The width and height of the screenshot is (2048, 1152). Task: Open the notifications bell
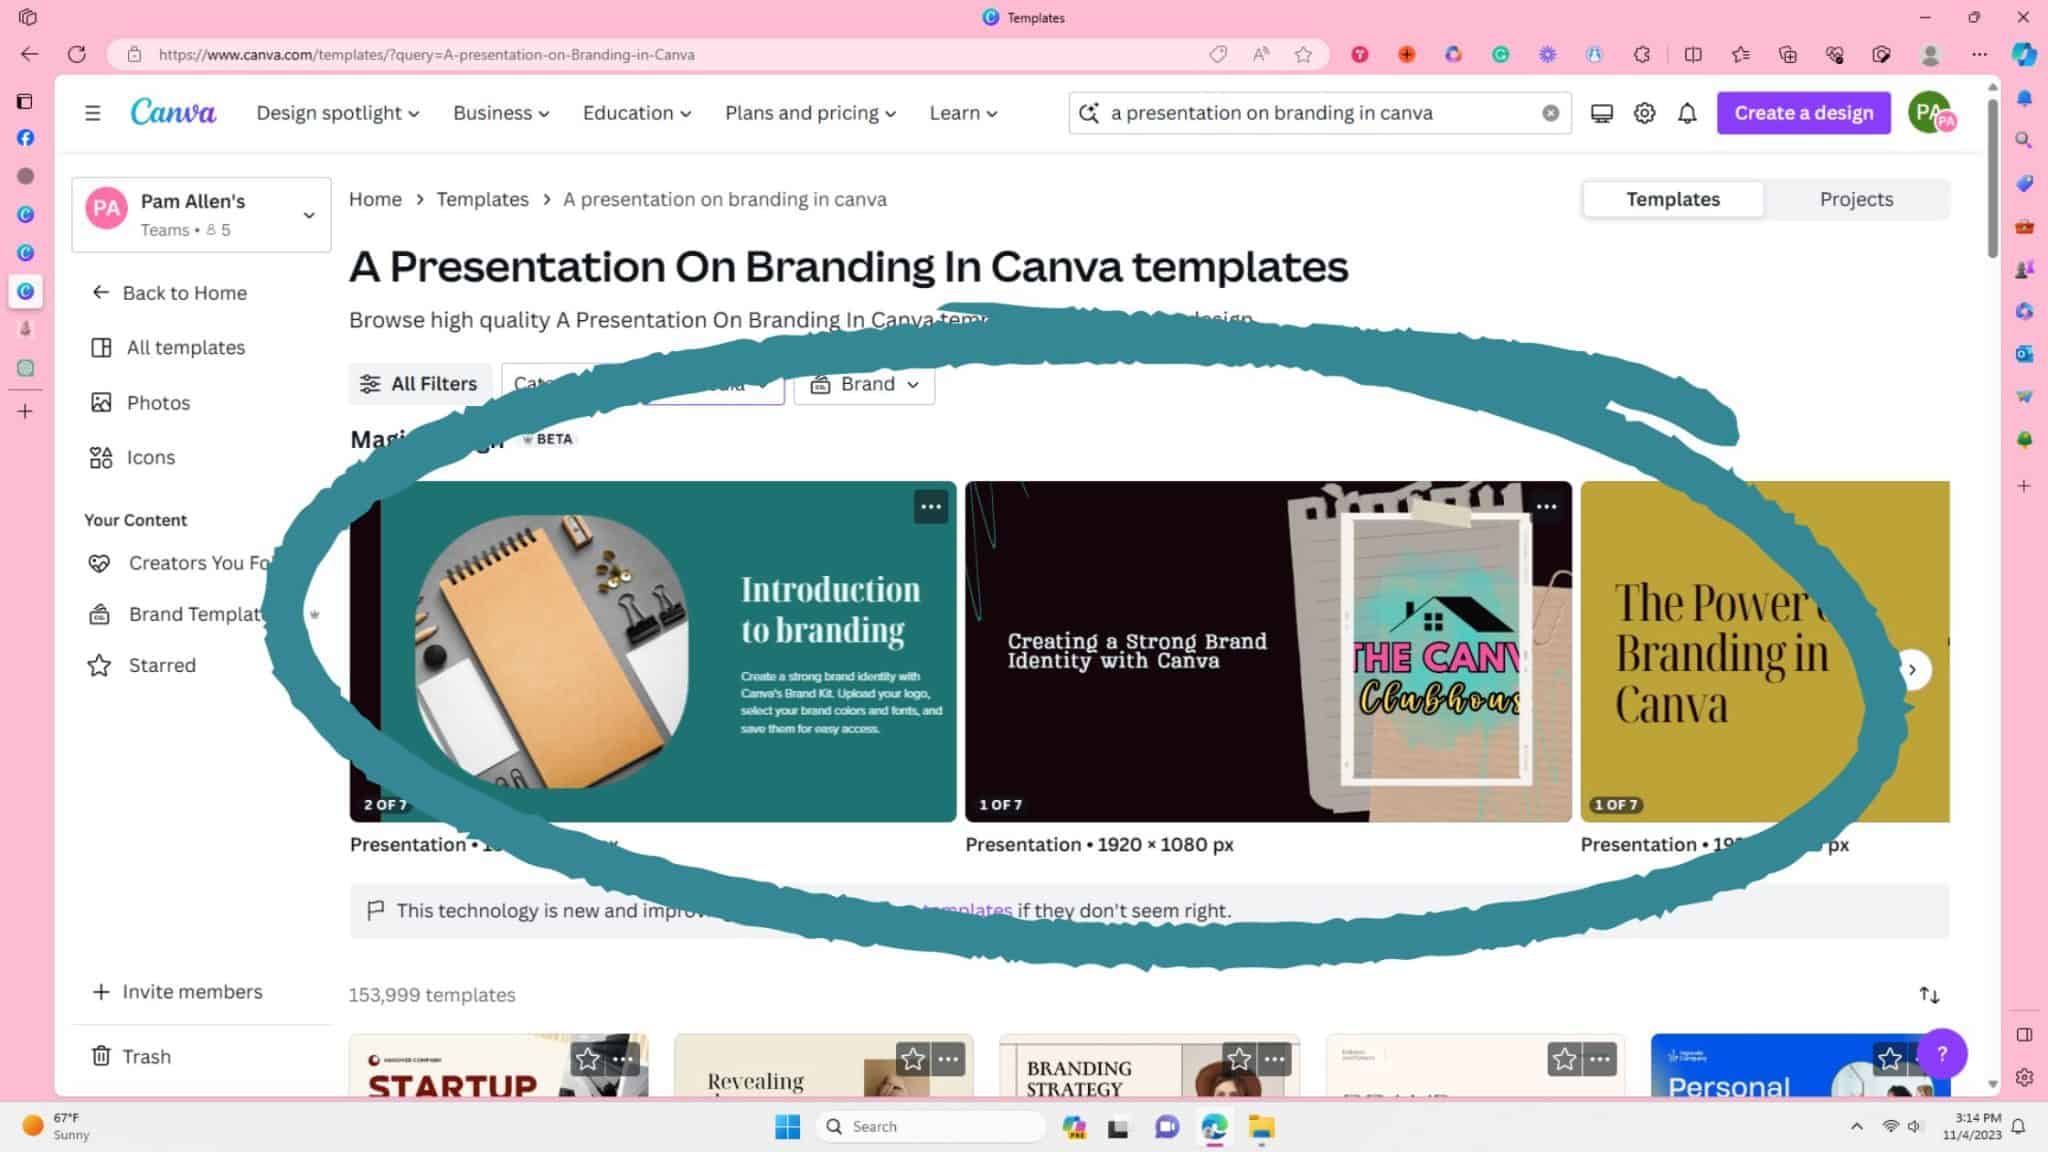1687,113
